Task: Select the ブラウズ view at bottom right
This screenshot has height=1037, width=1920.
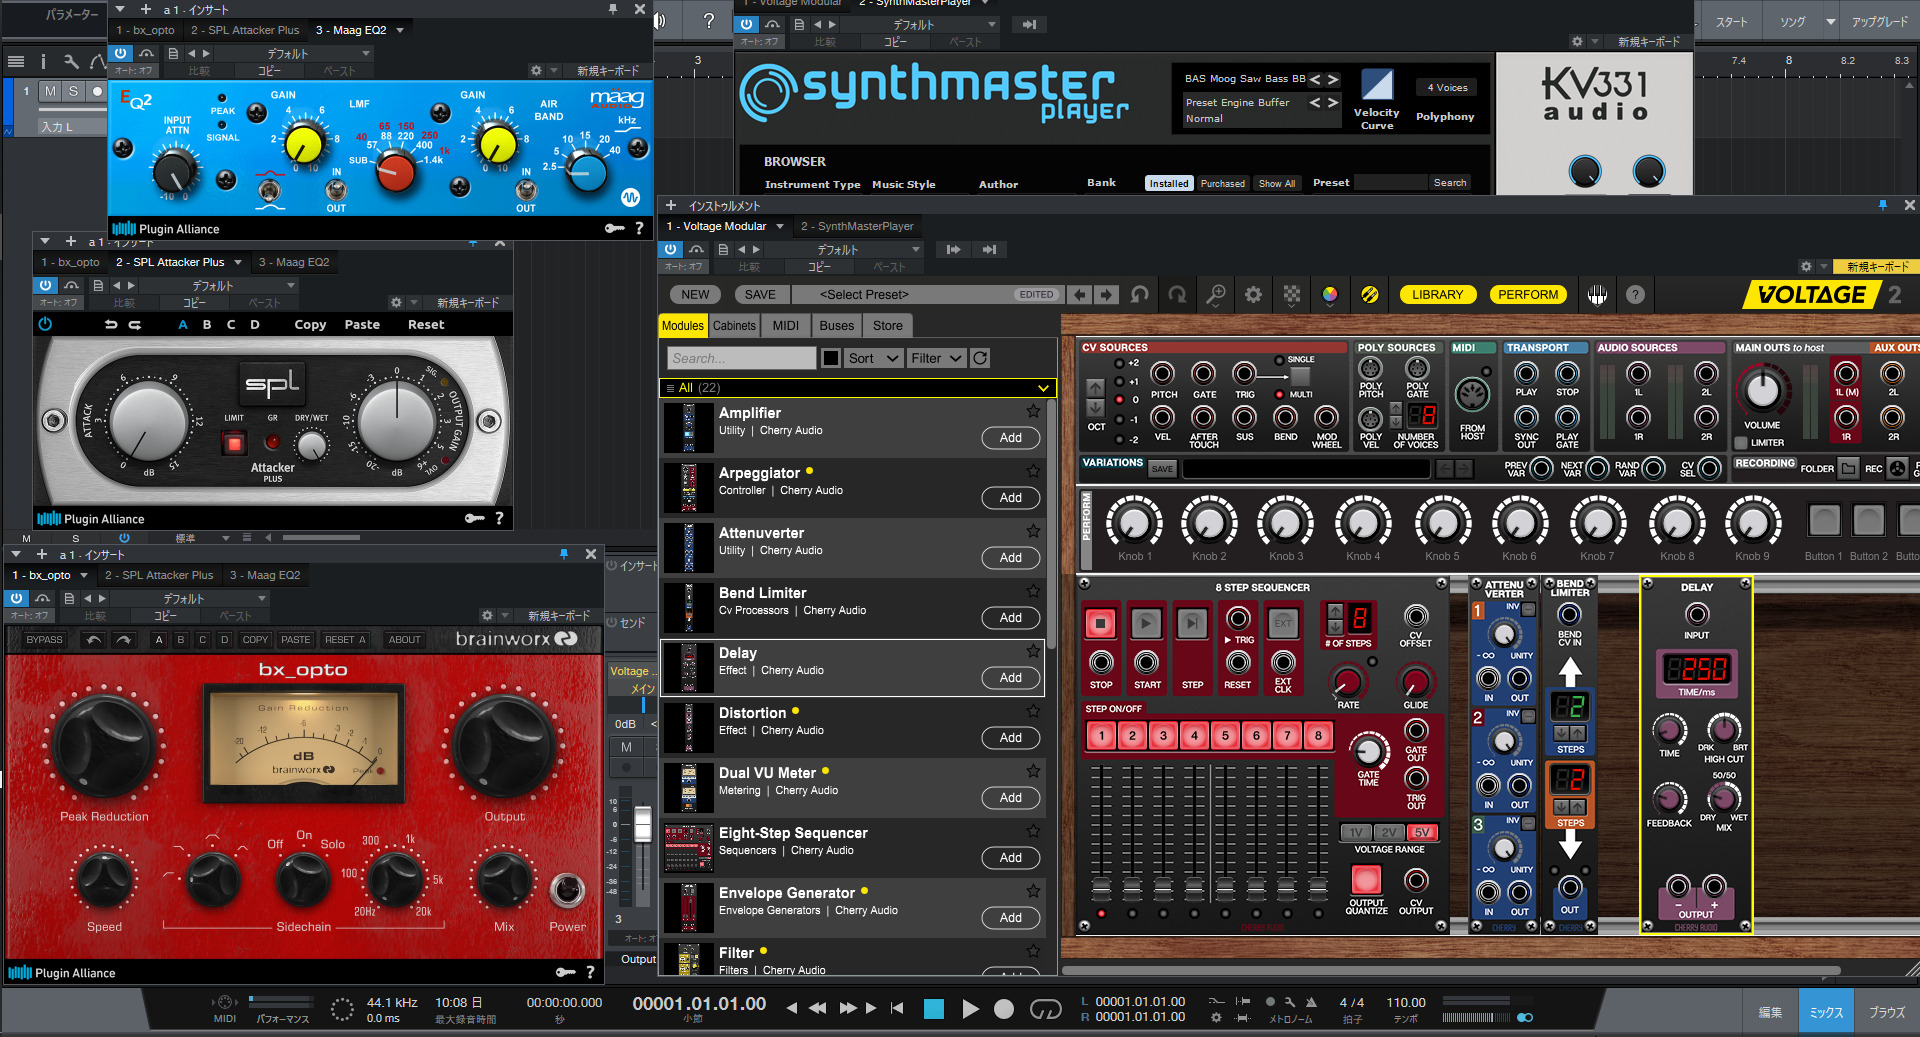Action: (1887, 1012)
